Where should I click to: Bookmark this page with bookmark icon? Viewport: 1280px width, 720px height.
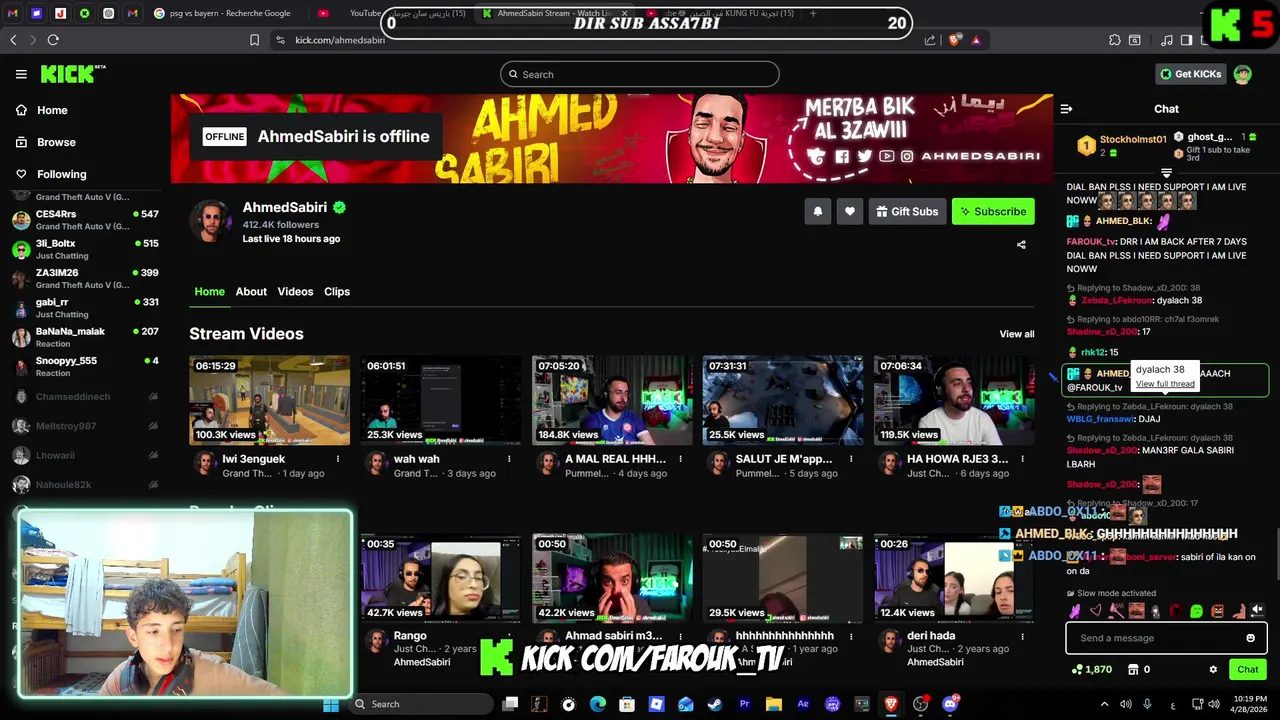(254, 40)
